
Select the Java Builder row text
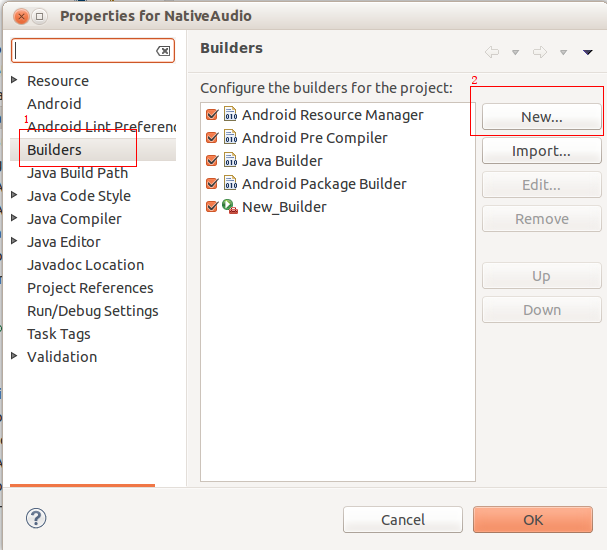(x=282, y=161)
